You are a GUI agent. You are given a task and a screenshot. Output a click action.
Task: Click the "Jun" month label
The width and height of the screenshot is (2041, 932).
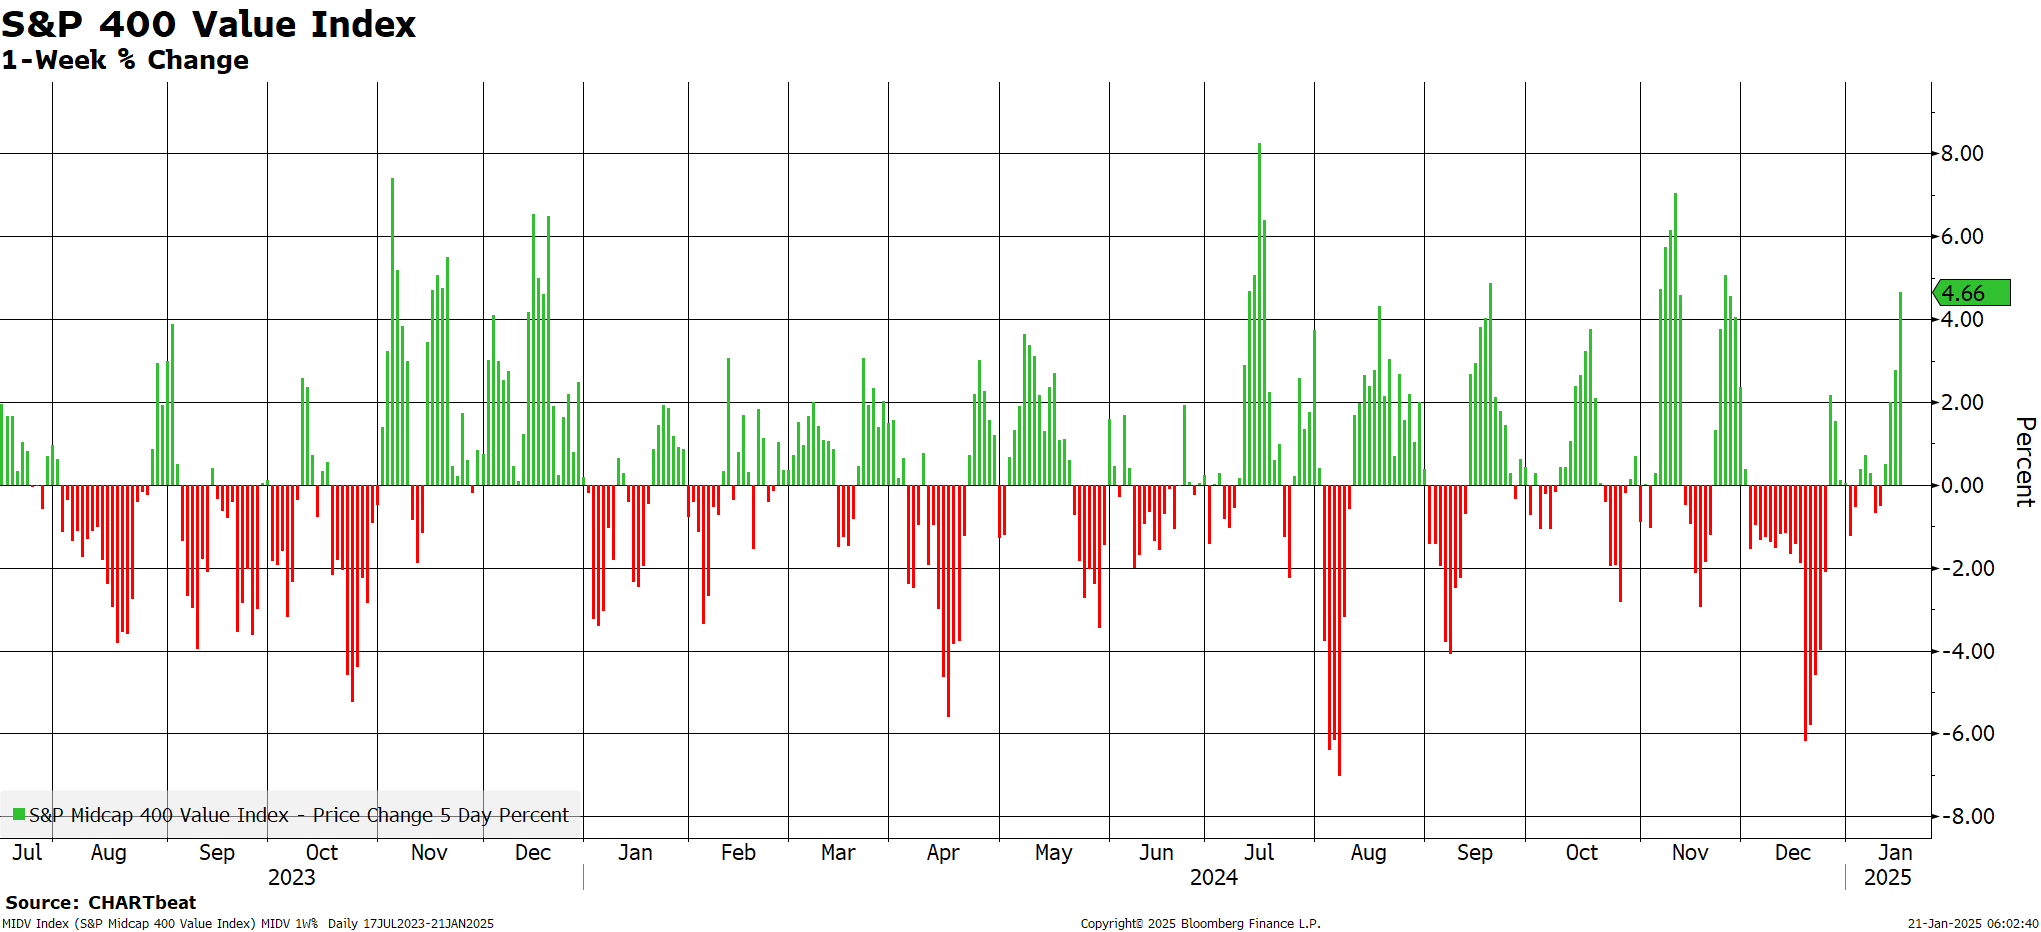pyautogui.click(x=1156, y=852)
